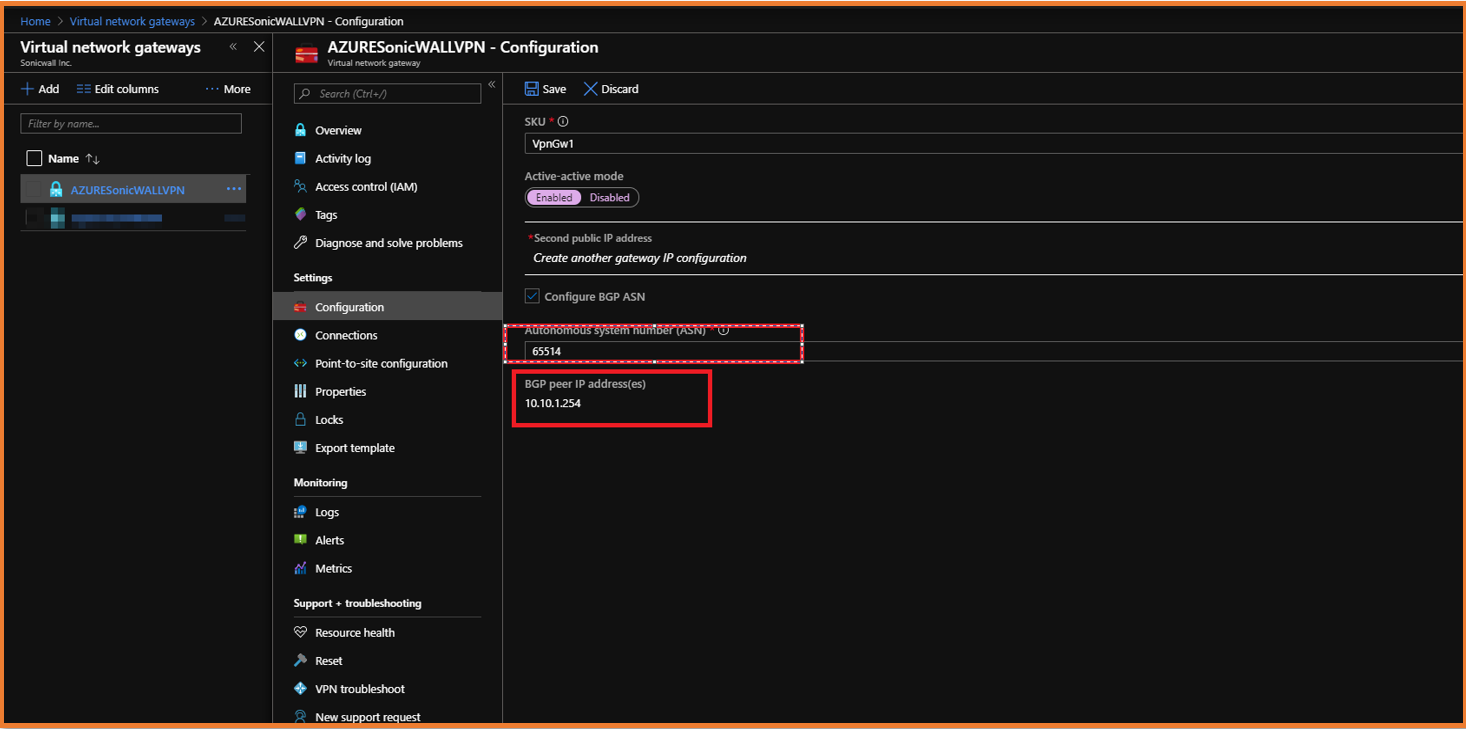Click the AZURESonicWALLVPN gateway lock icon
Viewport: 1466px width, 729px height.
pyautogui.click(x=56, y=189)
